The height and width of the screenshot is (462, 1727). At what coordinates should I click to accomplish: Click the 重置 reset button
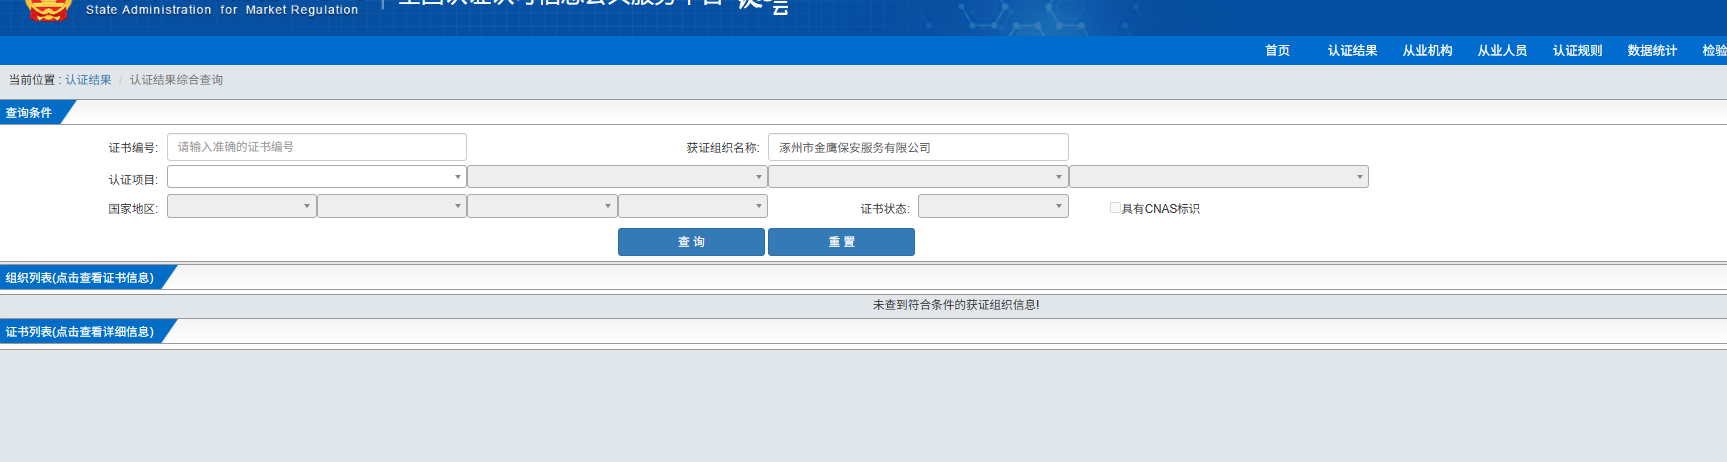coord(841,242)
